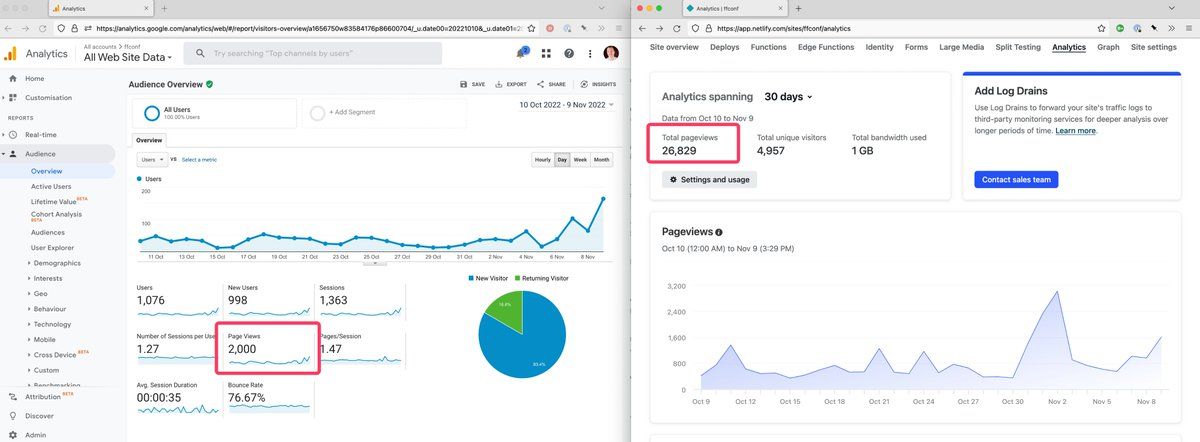Select the Month granularity toggle

(602, 159)
